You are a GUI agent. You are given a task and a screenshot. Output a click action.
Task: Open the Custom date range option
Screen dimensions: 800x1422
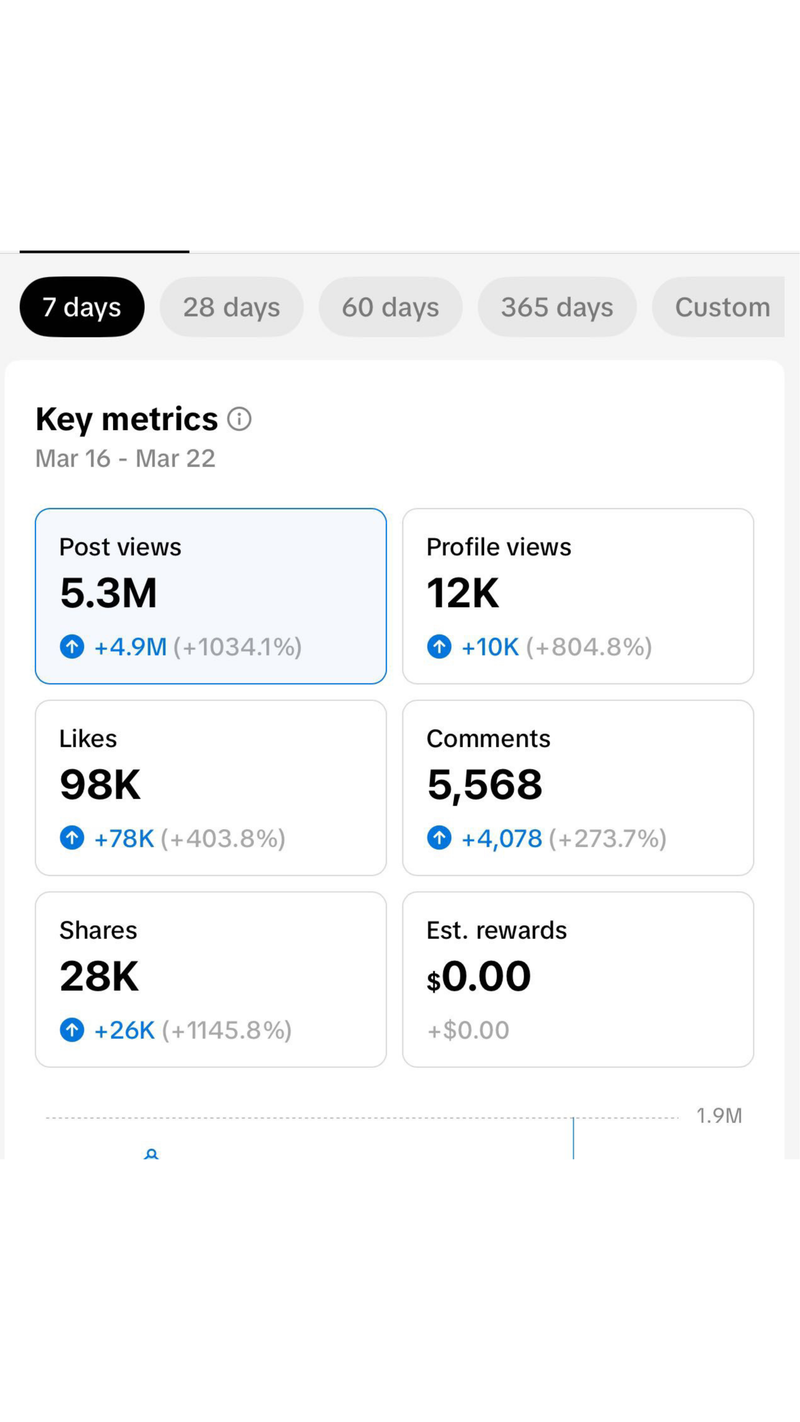720,307
